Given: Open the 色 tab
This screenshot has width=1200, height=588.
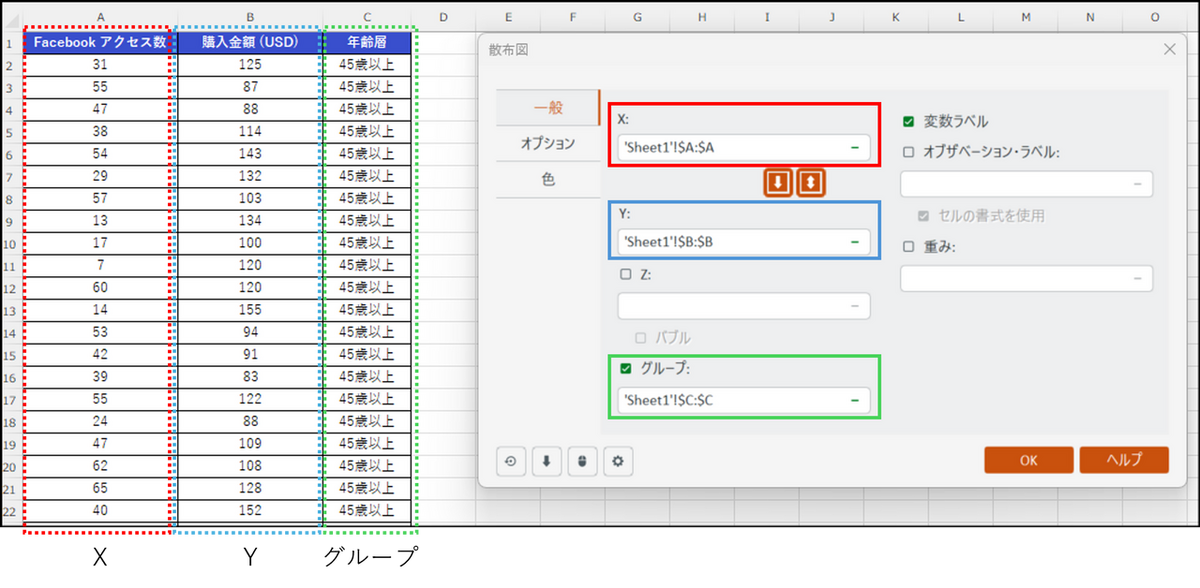Looking at the screenshot, I should coord(547,180).
